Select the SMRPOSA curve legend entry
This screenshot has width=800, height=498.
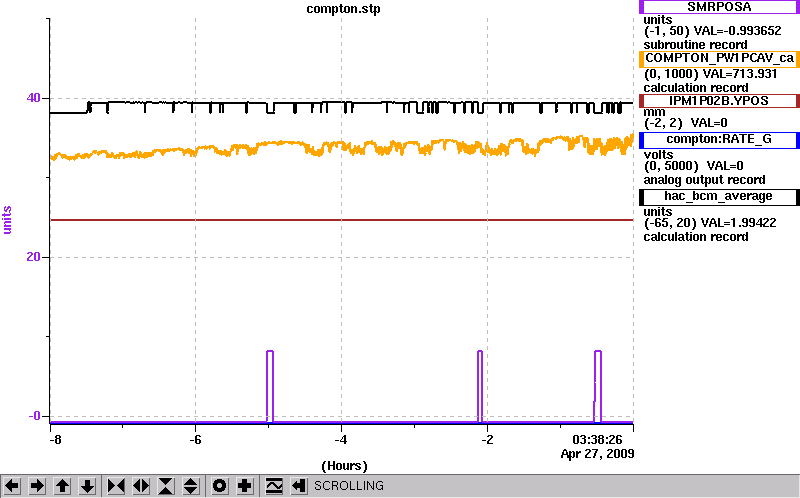[x=719, y=7]
